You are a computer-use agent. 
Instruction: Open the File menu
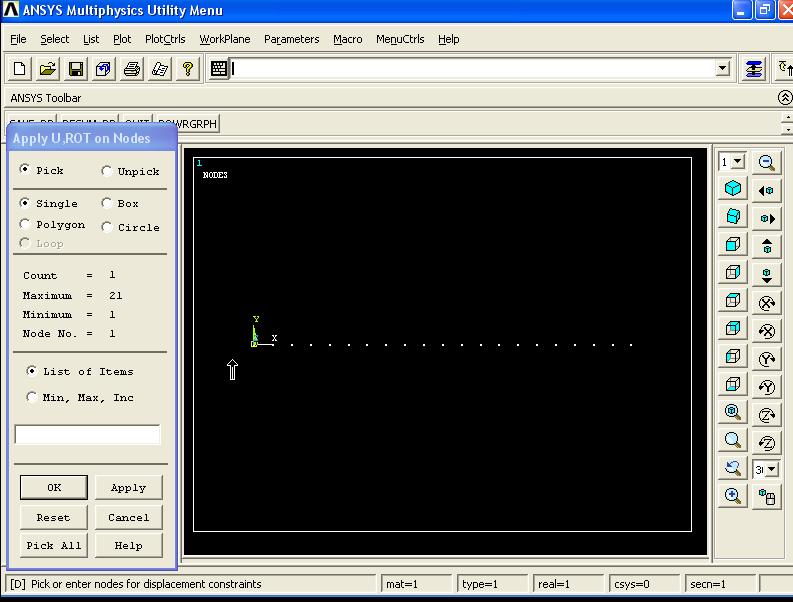coord(18,39)
